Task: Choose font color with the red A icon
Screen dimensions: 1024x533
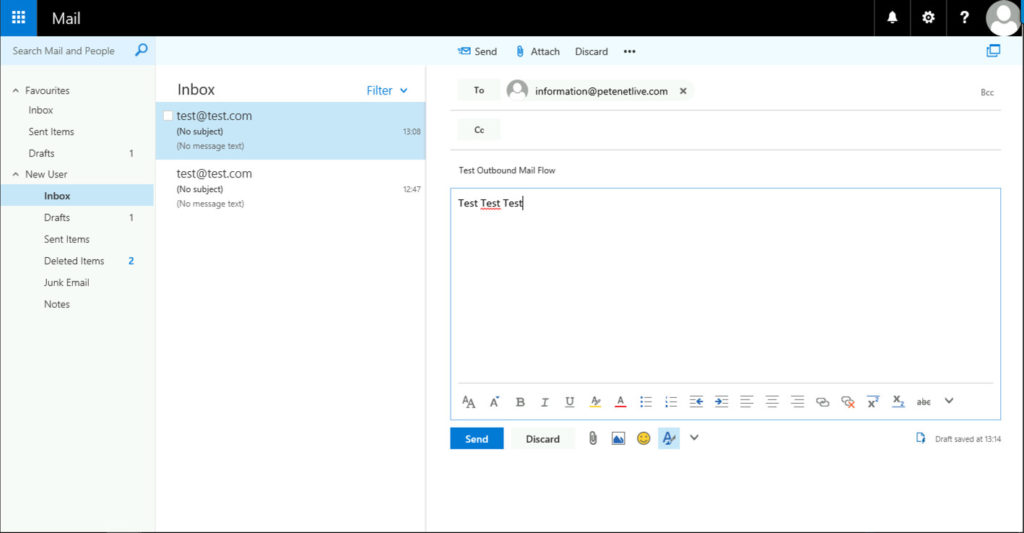Action: click(x=620, y=402)
